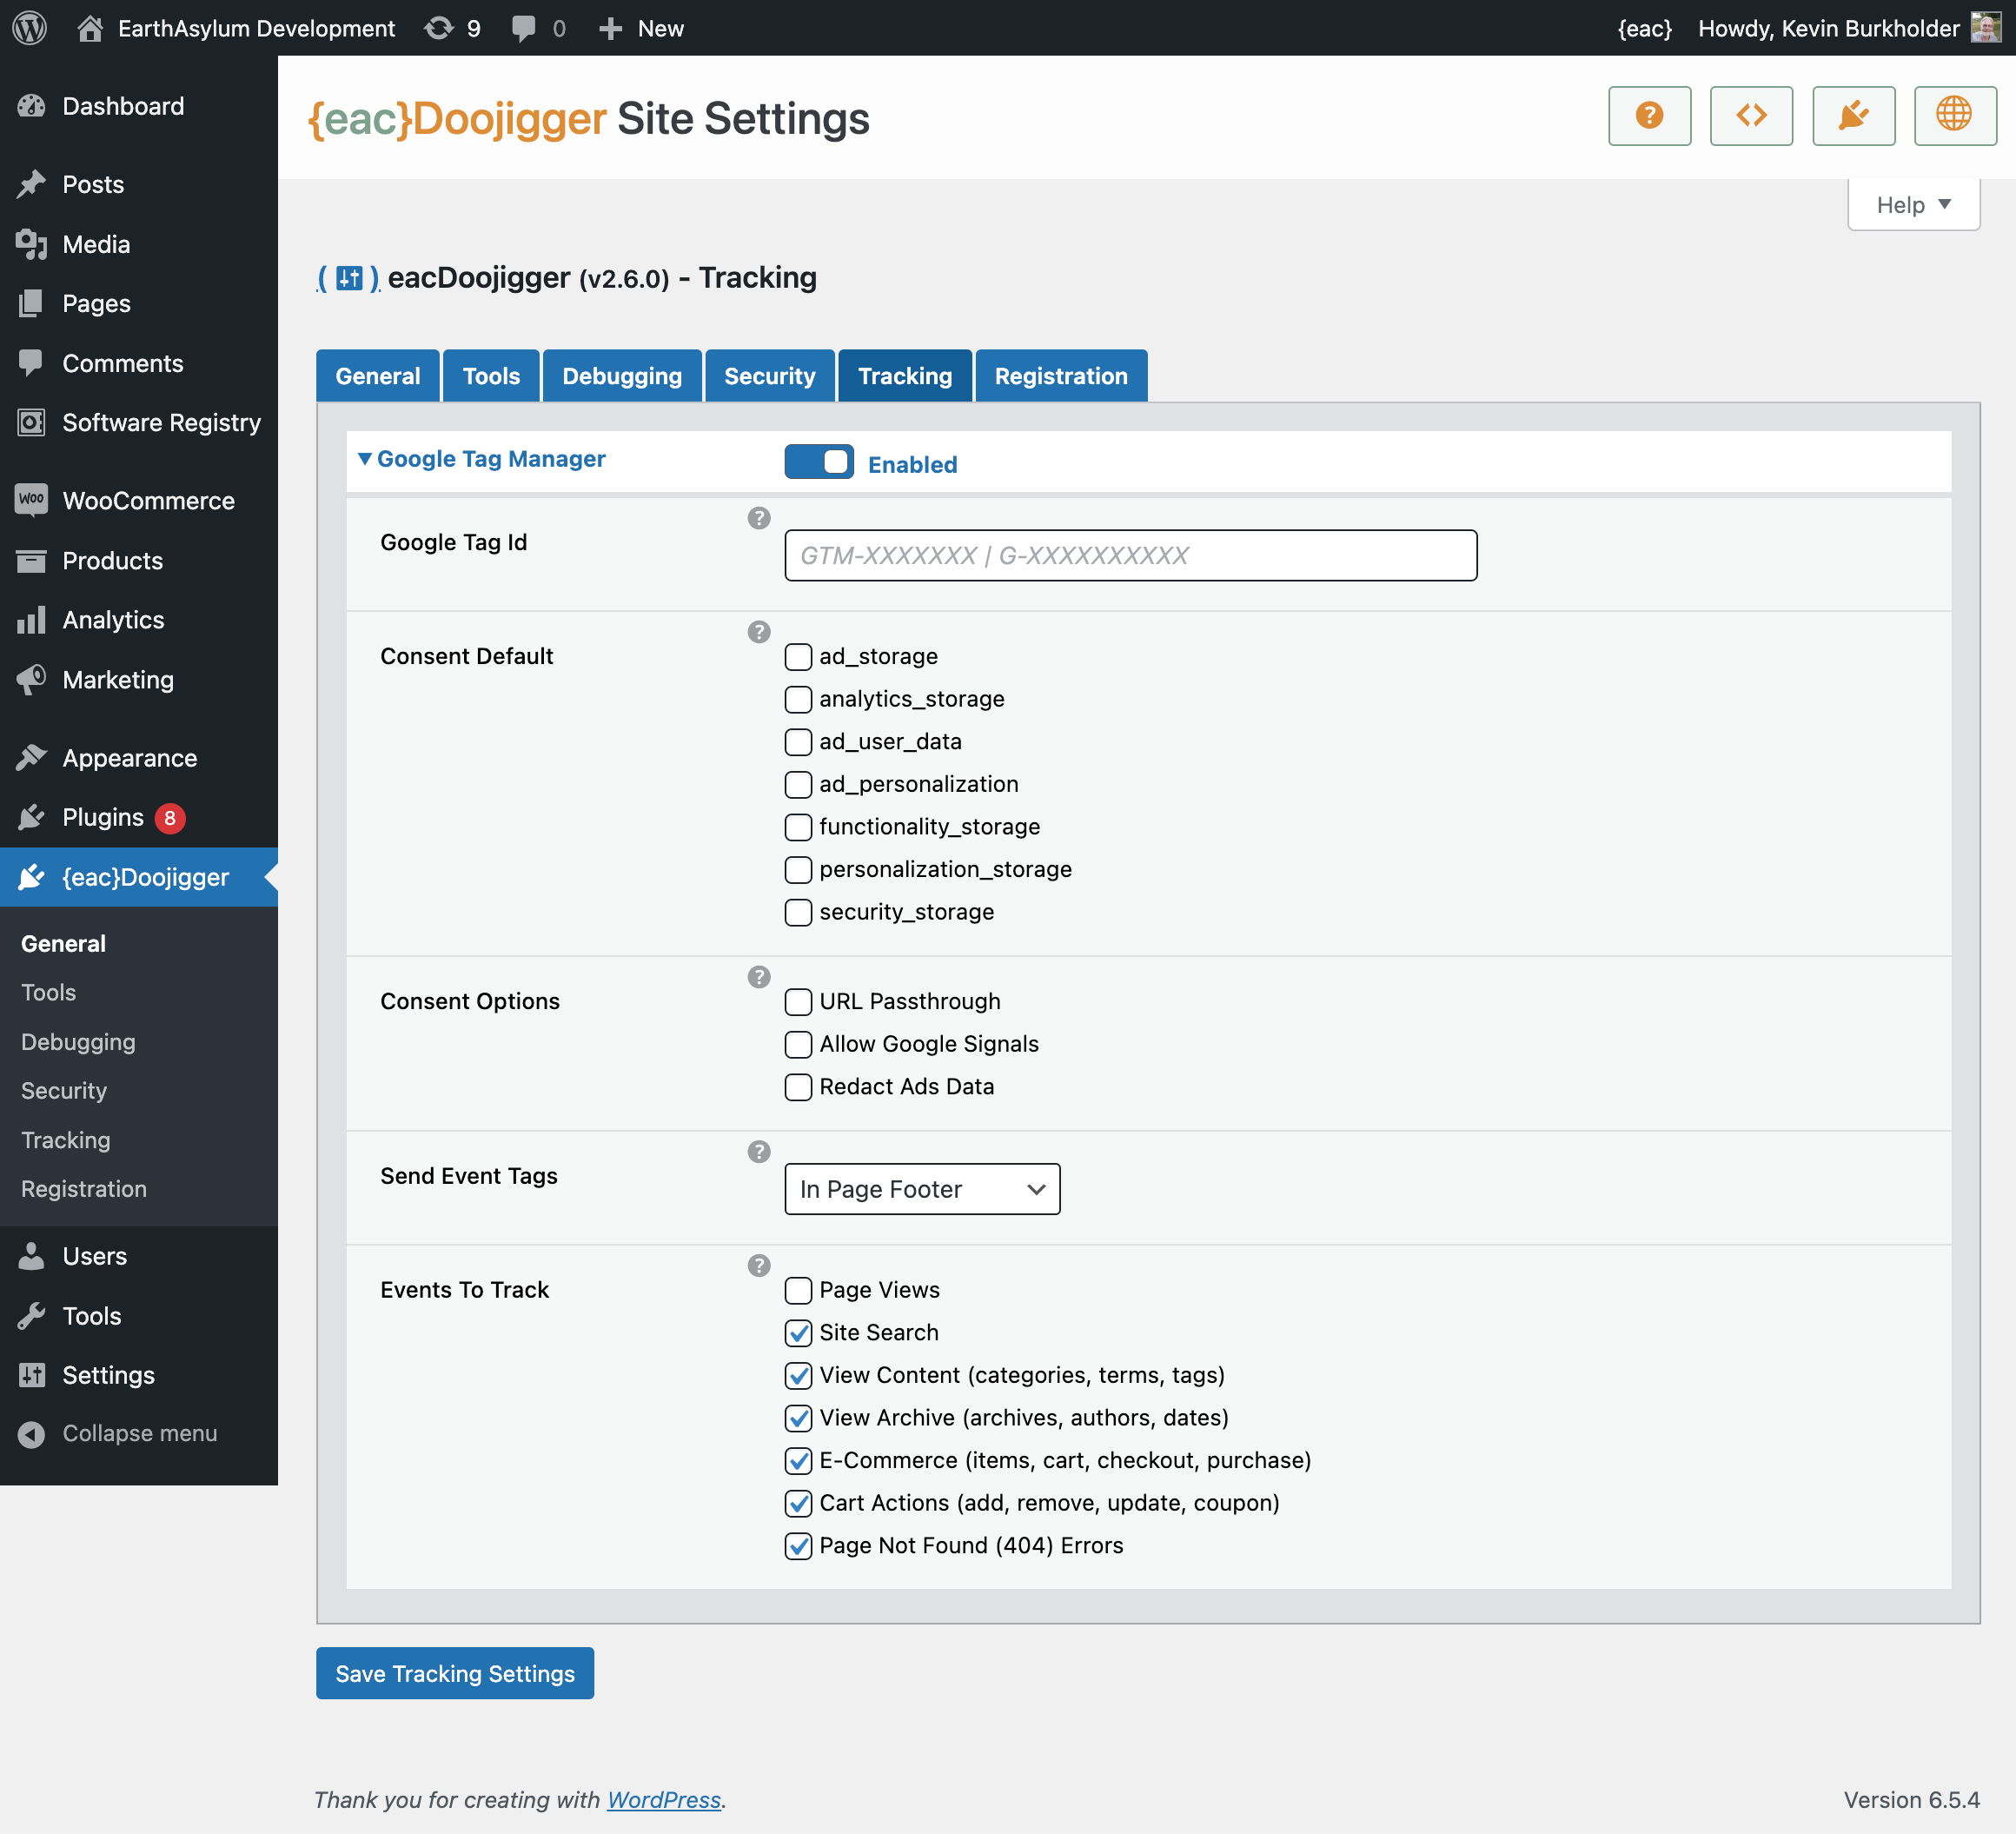This screenshot has height=1834, width=2016.
Task: Check the analytics_storage checkbox
Action: point(798,699)
